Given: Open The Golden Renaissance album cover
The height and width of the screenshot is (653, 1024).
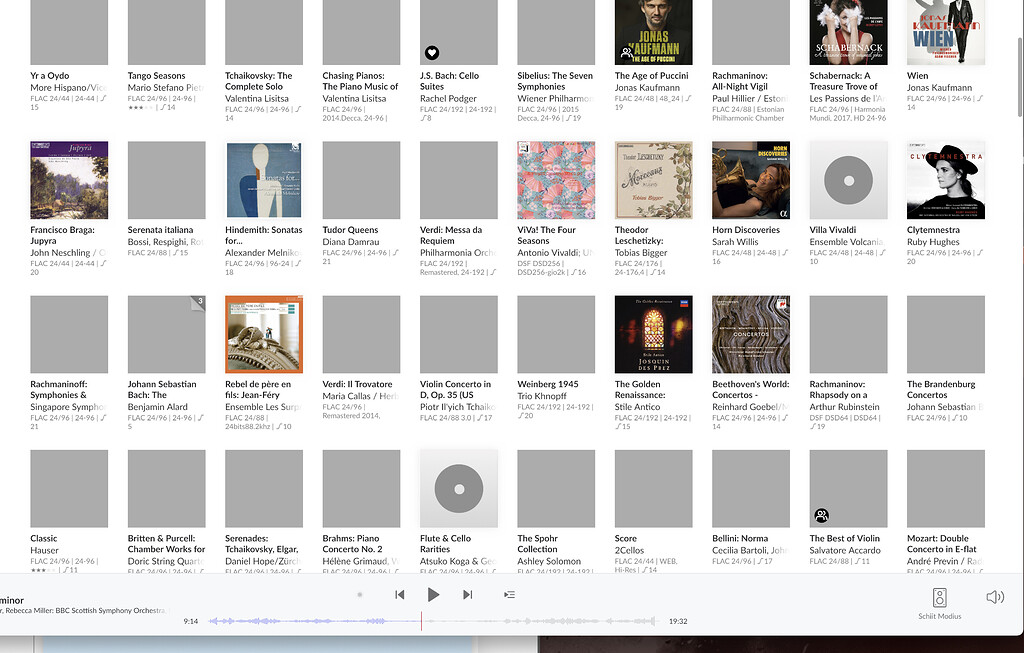Looking at the screenshot, I should [653, 333].
